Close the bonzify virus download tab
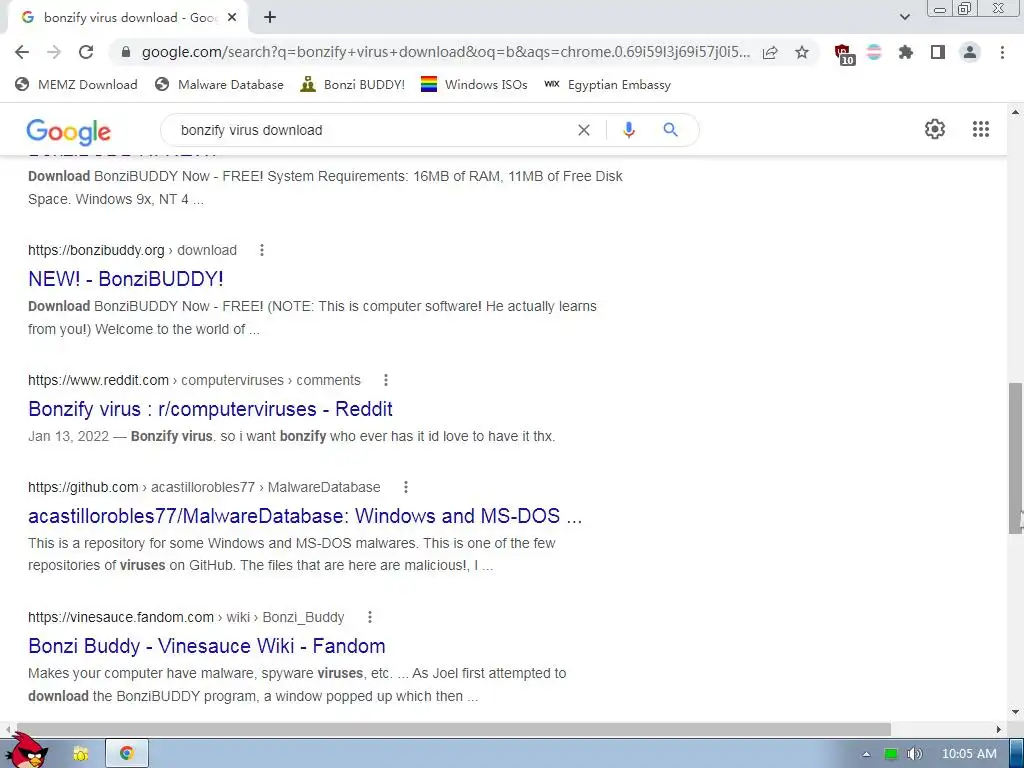Viewport: 1024px width, 768px height. pyautogui.click(x=232, y=18)
